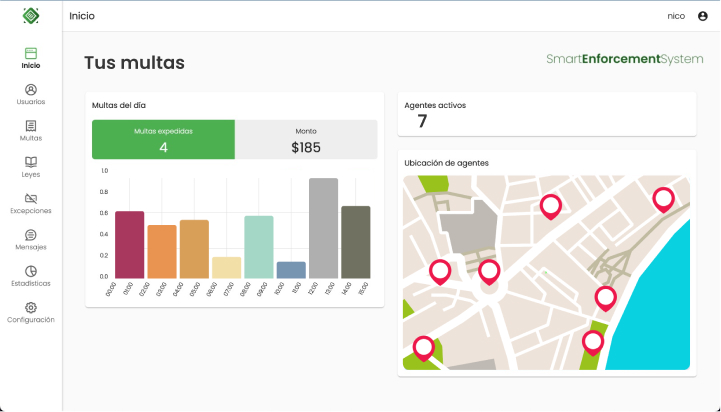Click the pale yellow bar at 06:00

(227, 268)
